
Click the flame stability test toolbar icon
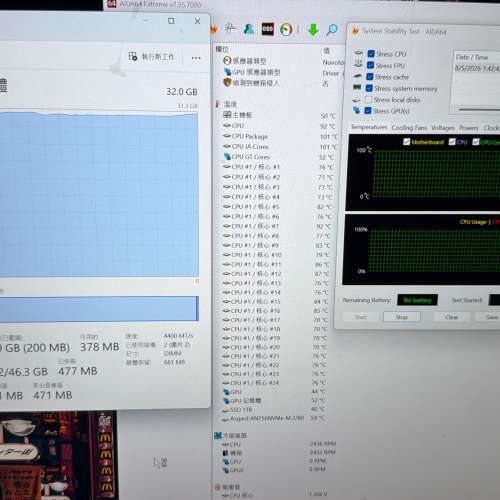(x=214, y=30)
